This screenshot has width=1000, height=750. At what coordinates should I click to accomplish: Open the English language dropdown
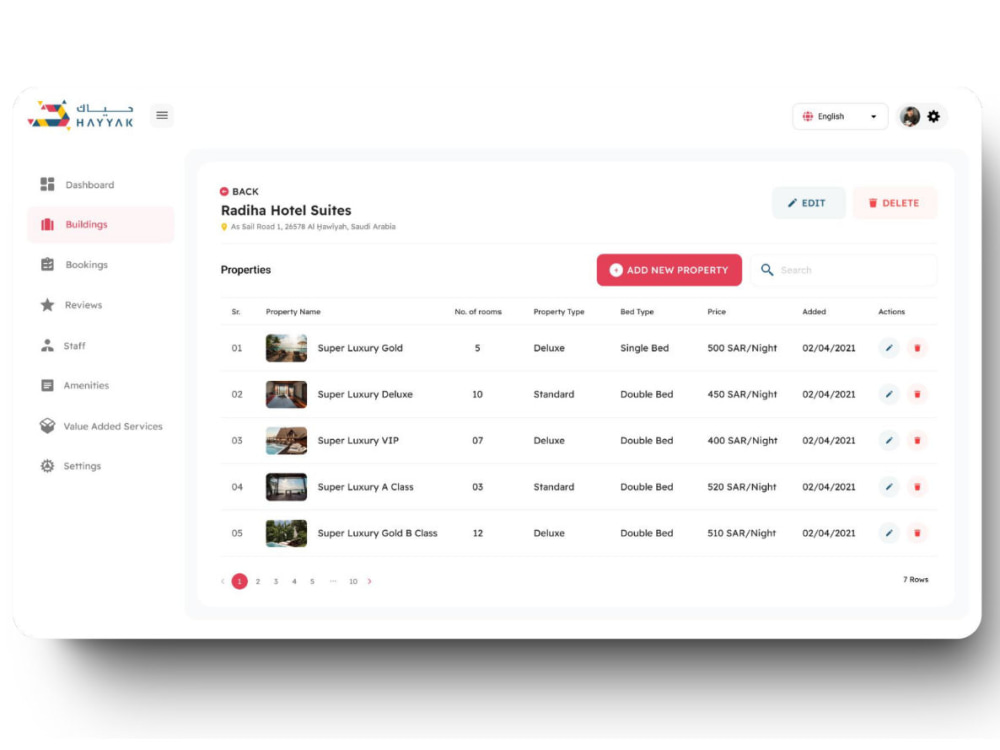point(840,116)
